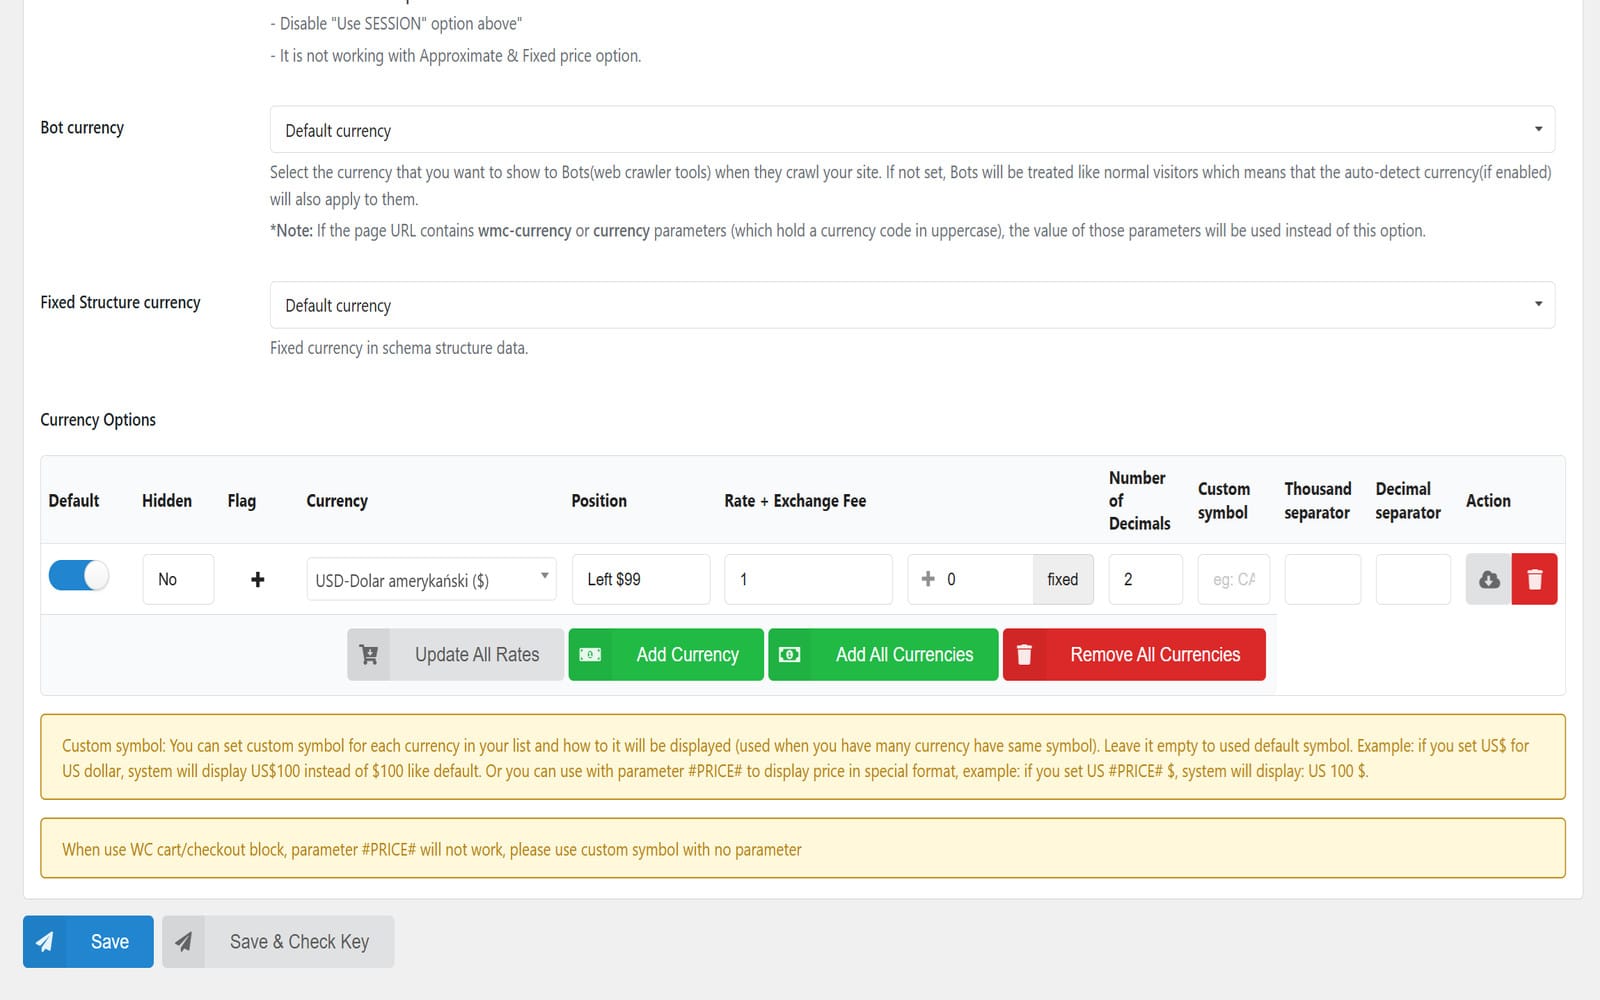This screenshot has height=1000, width=1600.
Task: Click the Custom symbol explanation notice
Action: pyautogui.click(x=803, y=757)
